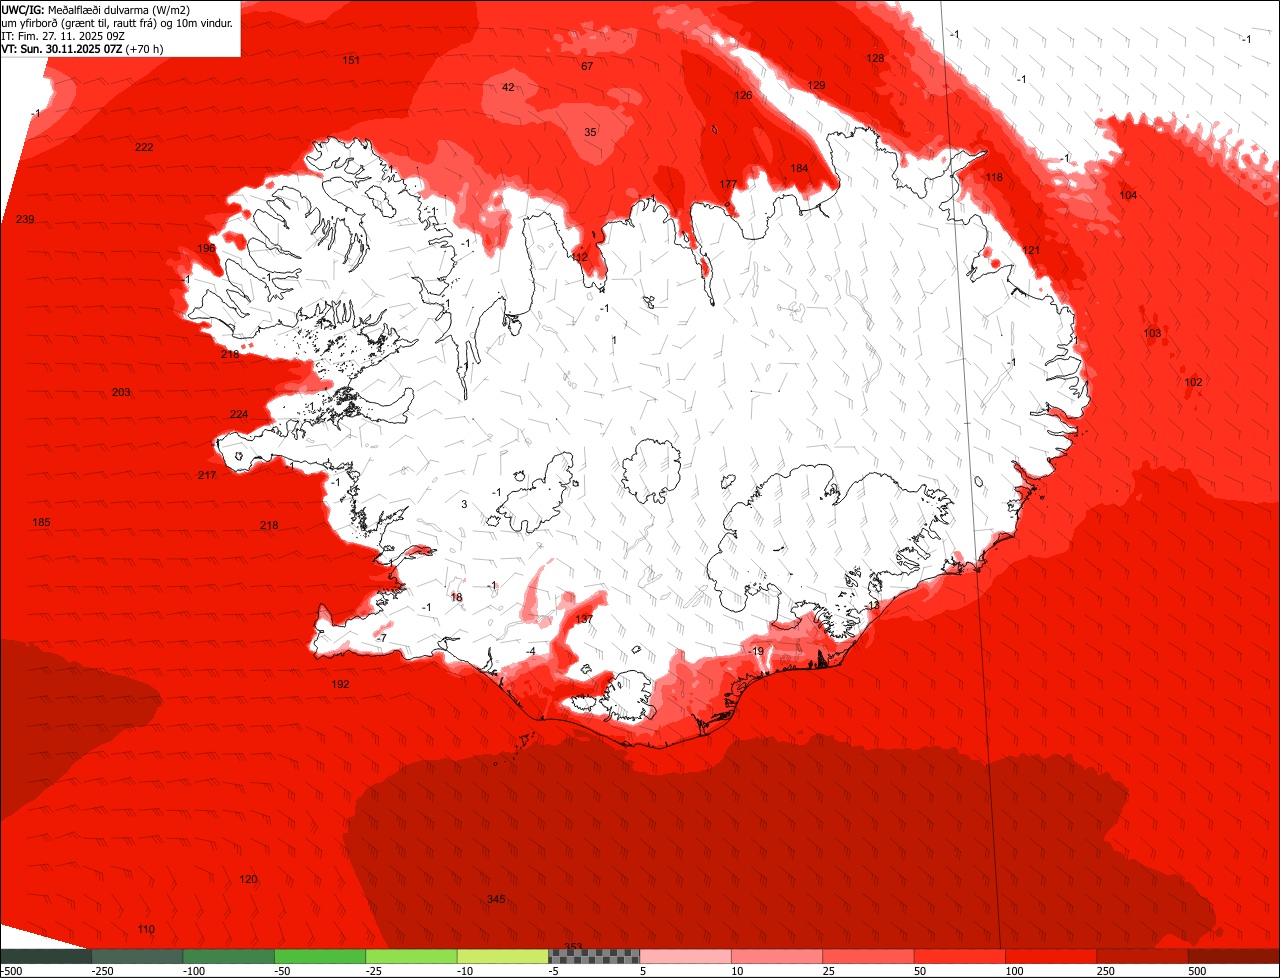
Task: Click the bright green -50 to -25 legend swatch
Action: coord(320,956)
